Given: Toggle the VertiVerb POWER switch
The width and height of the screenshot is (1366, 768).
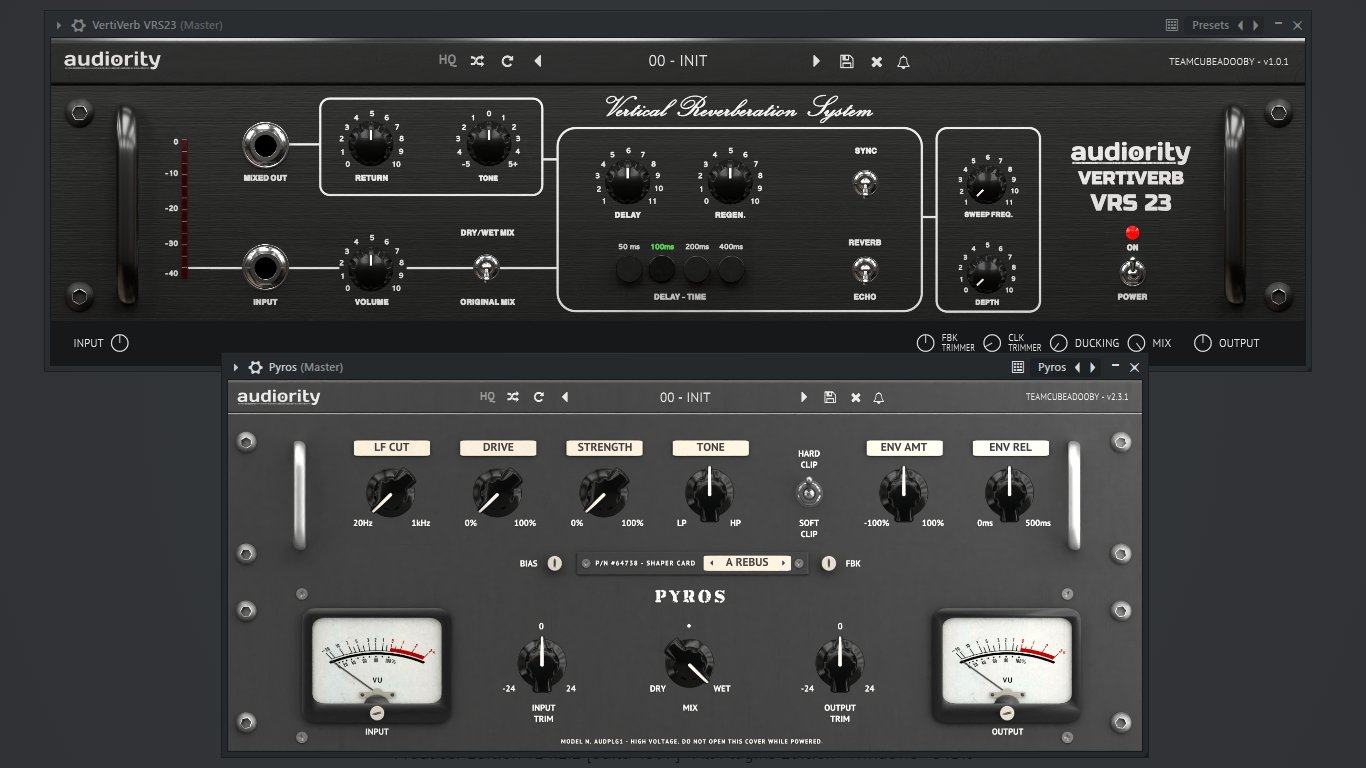Looking at the screenshot, I should [1132, 271].
